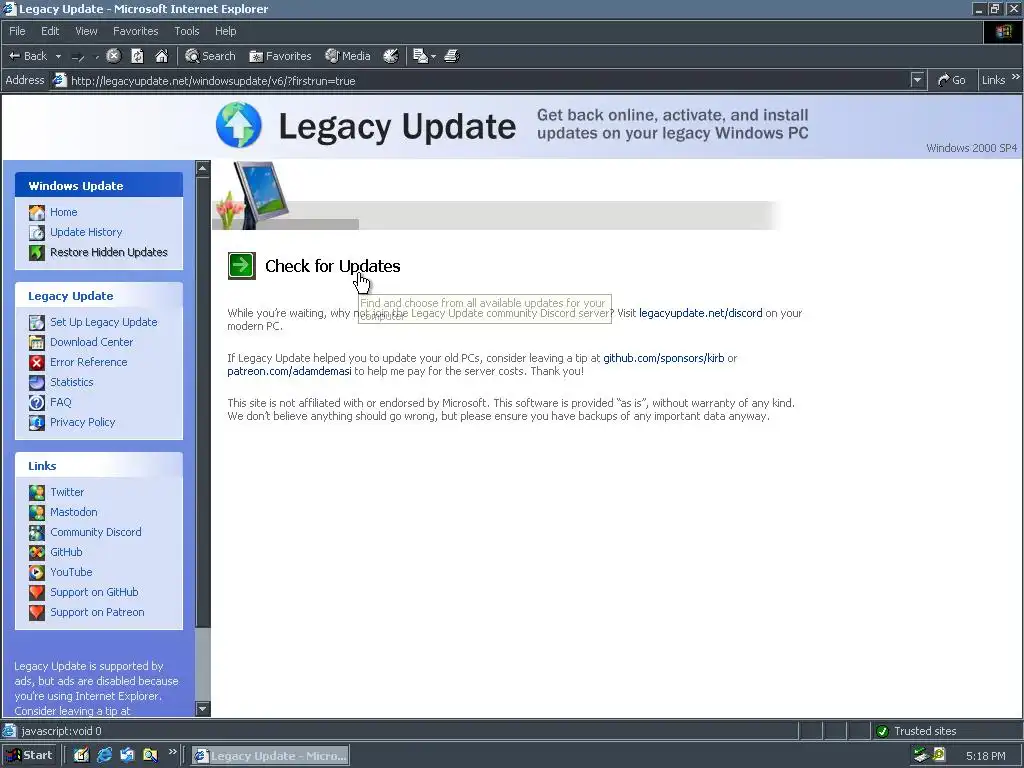Click the Stop loading toolbar icon
Image resolution: width=1024 pixels, height=768 pixels.
click(114, 56)
